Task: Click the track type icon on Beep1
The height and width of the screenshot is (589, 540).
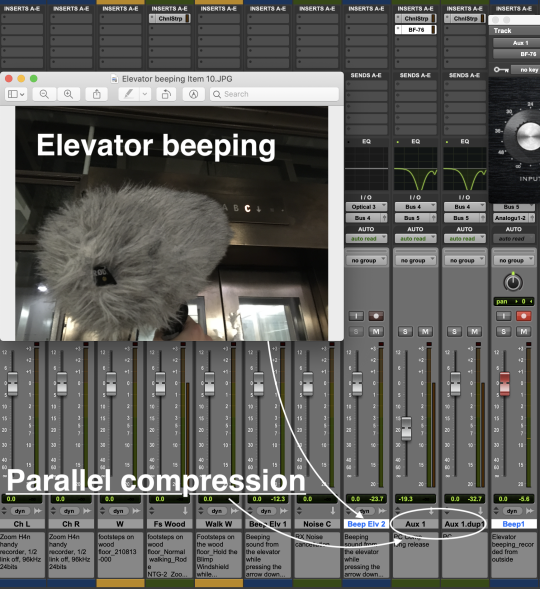Action: point(529,511)
